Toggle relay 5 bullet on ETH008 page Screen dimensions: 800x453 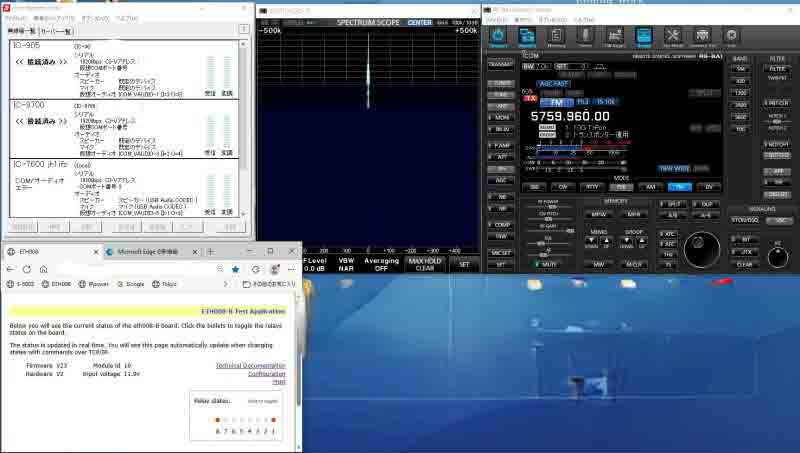pos(242,420)
